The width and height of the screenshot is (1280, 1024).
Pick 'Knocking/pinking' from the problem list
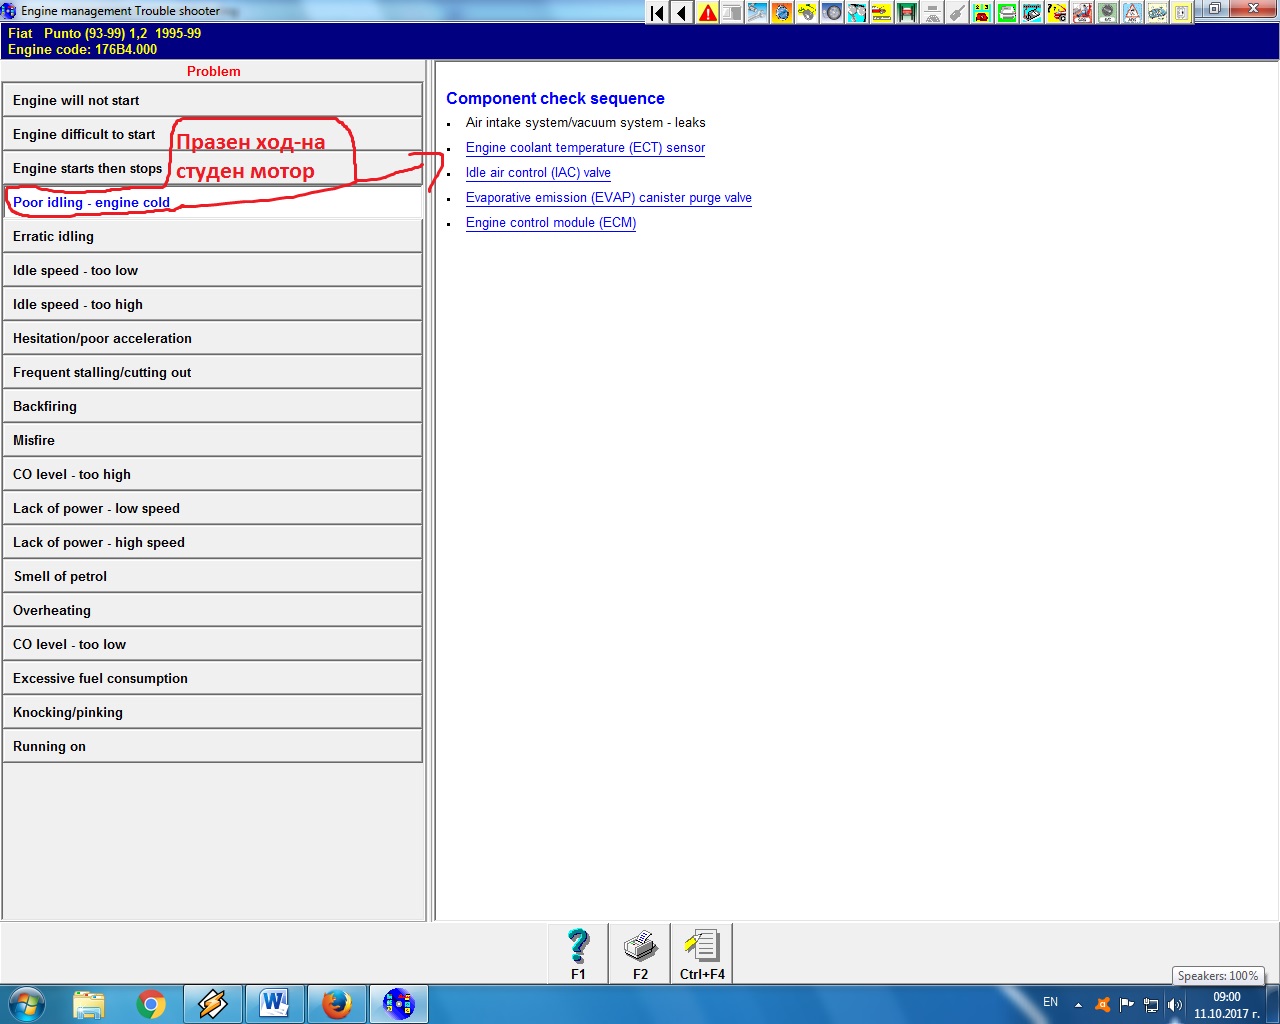212,712
